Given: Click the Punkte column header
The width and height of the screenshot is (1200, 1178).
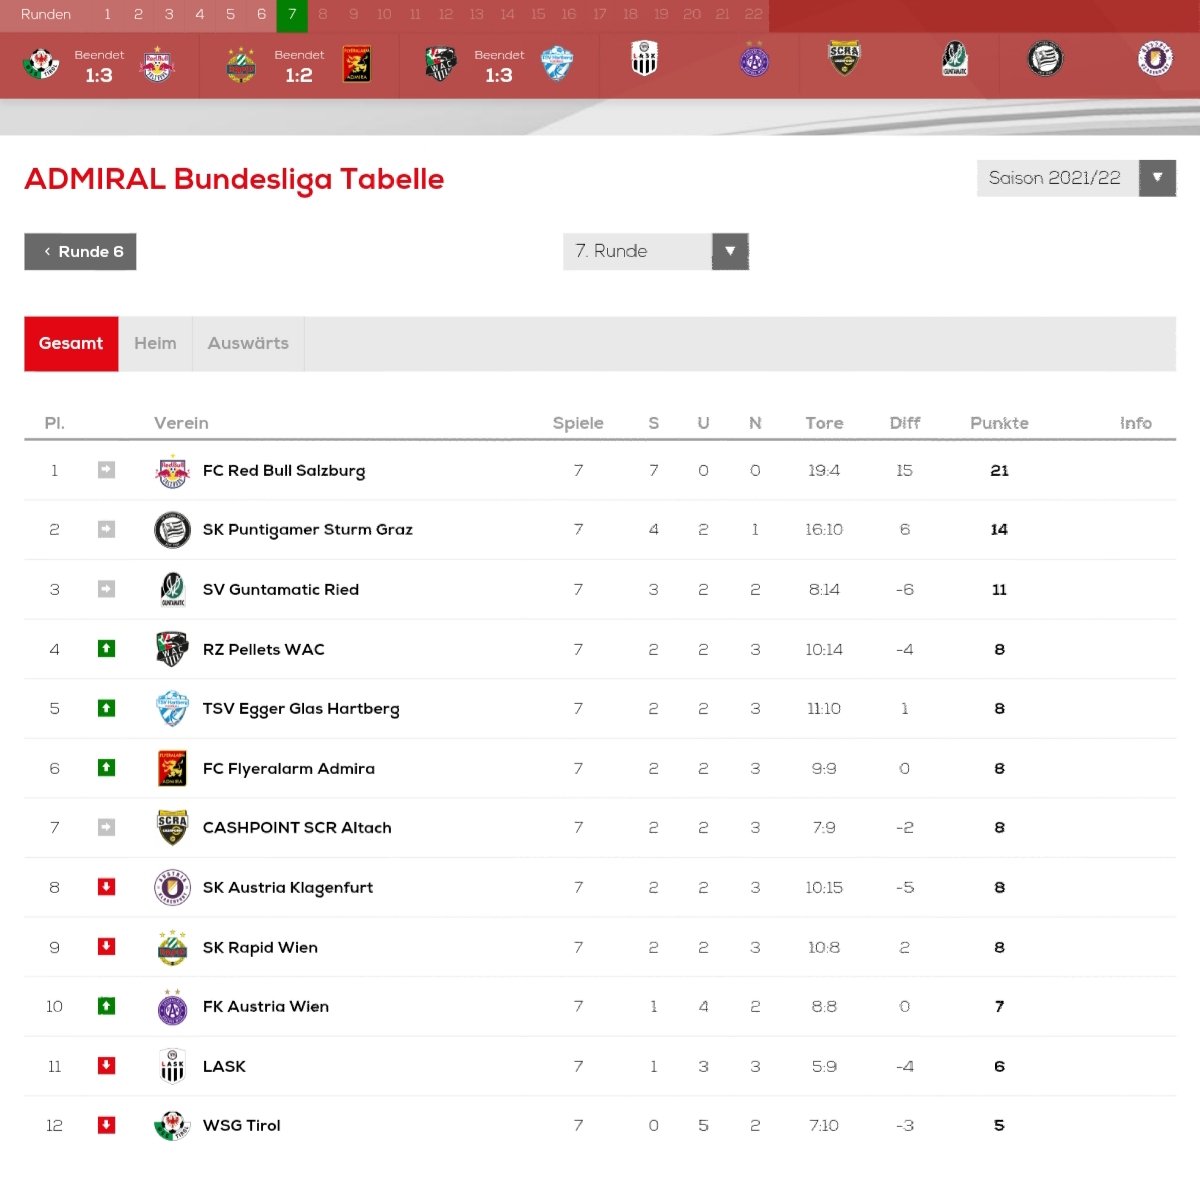Looking at the screenshot, I should [999, 423].
